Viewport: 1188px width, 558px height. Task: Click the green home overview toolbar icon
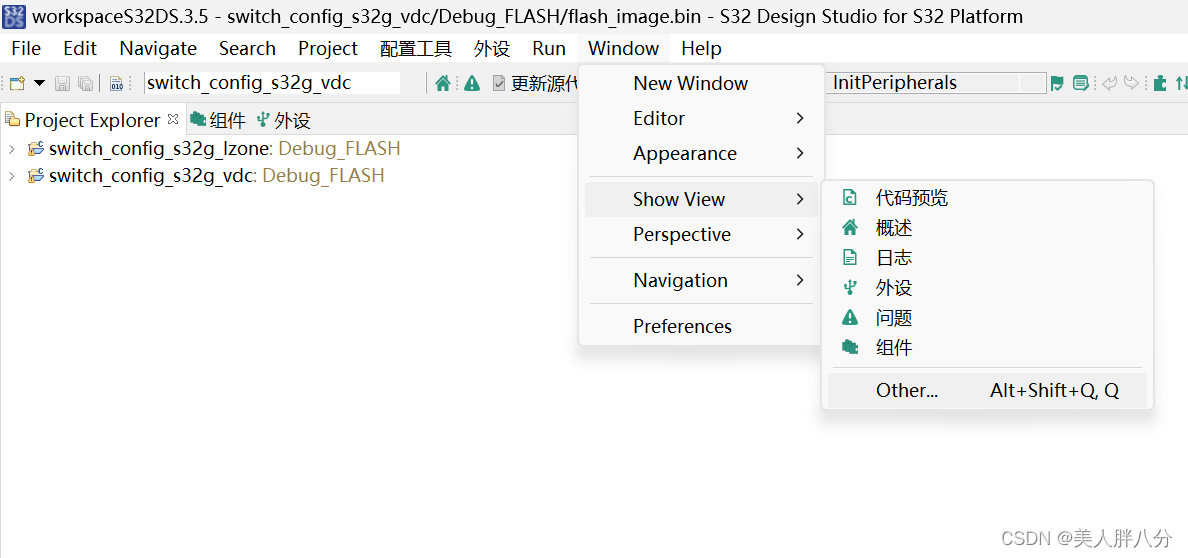[x=443, y=83]
